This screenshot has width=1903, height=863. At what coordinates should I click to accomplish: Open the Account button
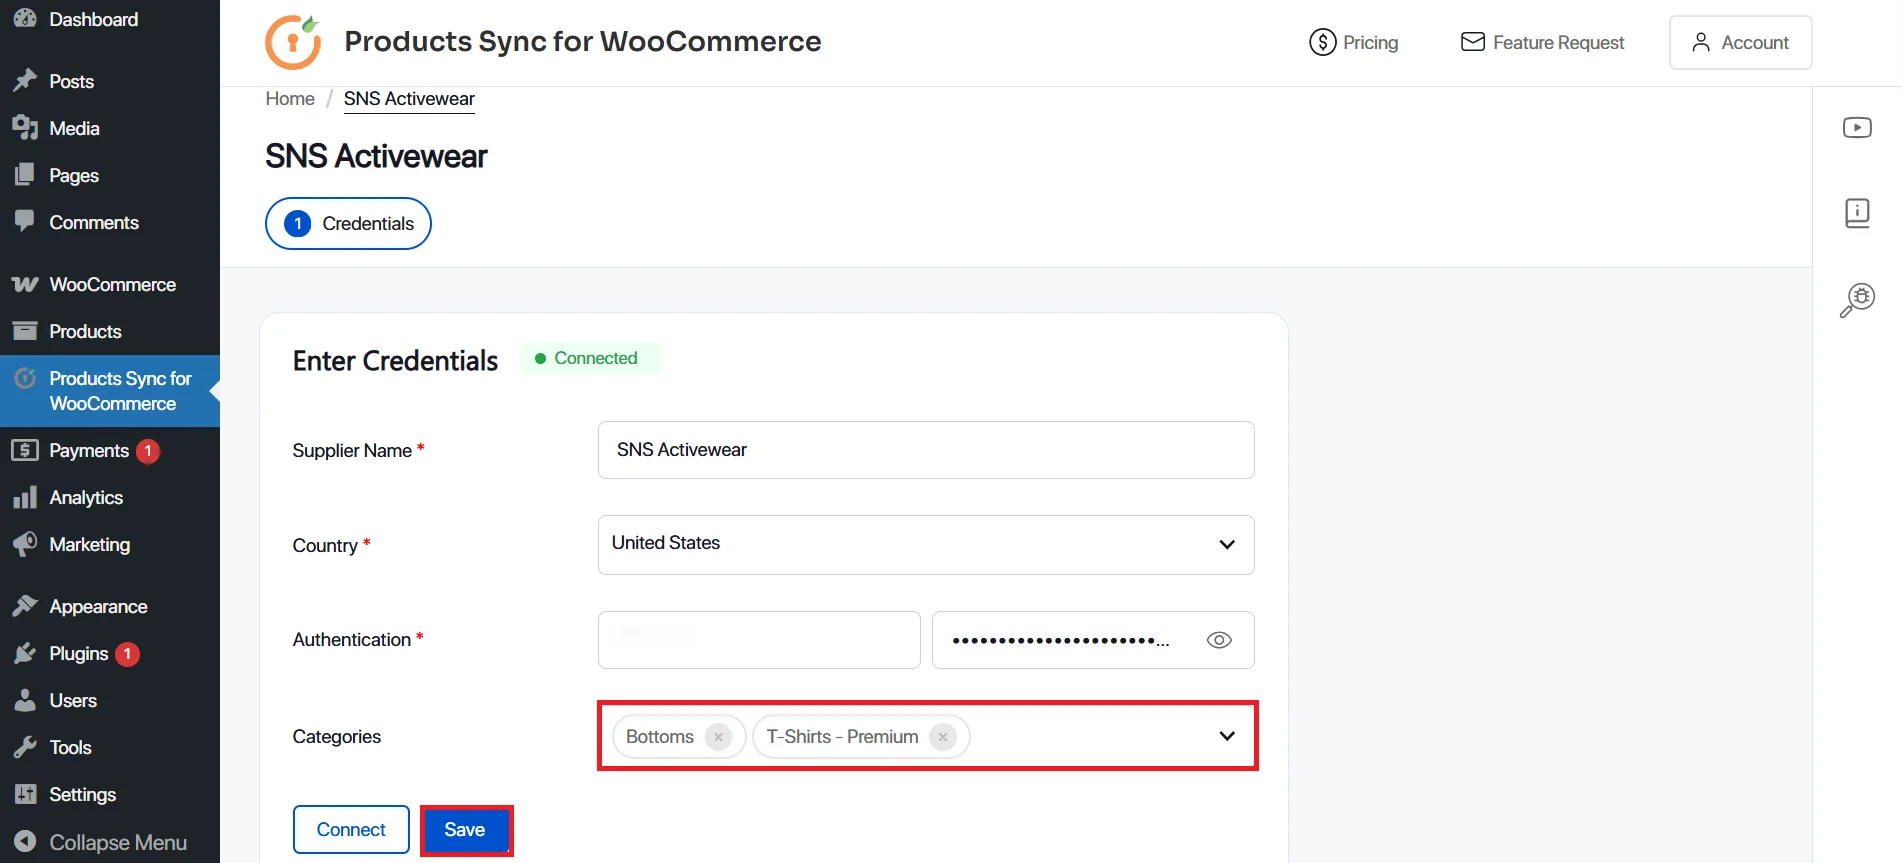(1740, 42)
